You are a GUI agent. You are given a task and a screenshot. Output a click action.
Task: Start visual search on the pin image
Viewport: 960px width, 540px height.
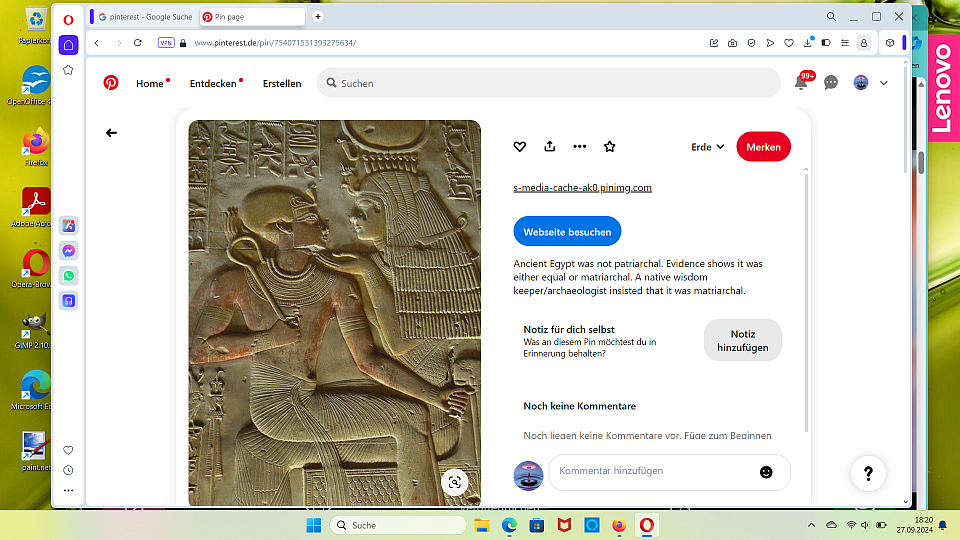click(455, 482)
